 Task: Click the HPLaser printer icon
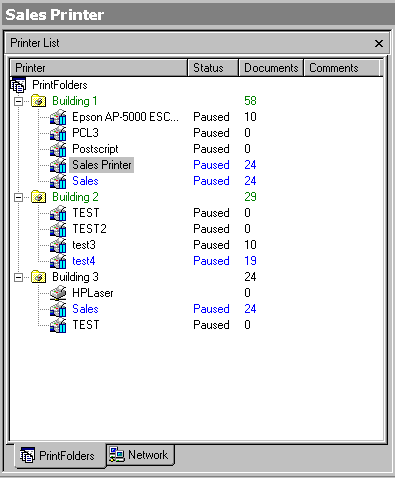pyautogui.click(x=58, y=293)
